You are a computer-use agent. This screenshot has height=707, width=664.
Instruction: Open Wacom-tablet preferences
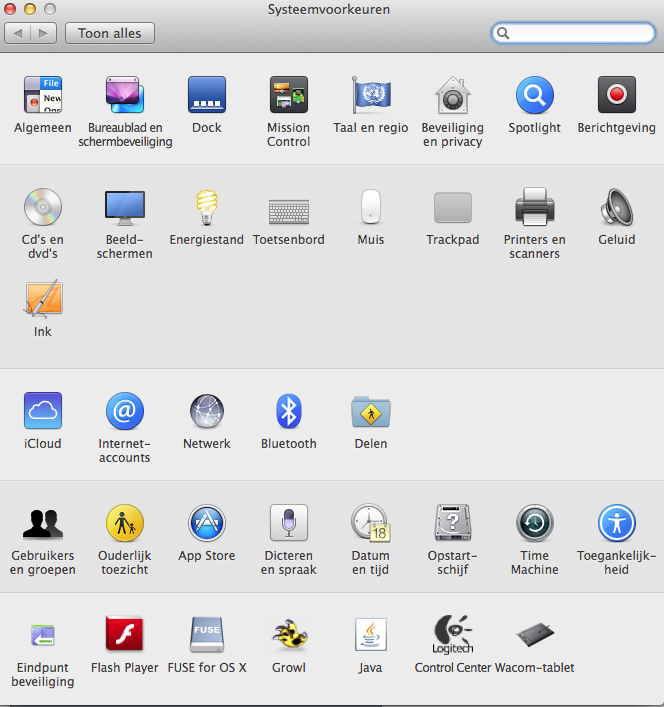535,635
